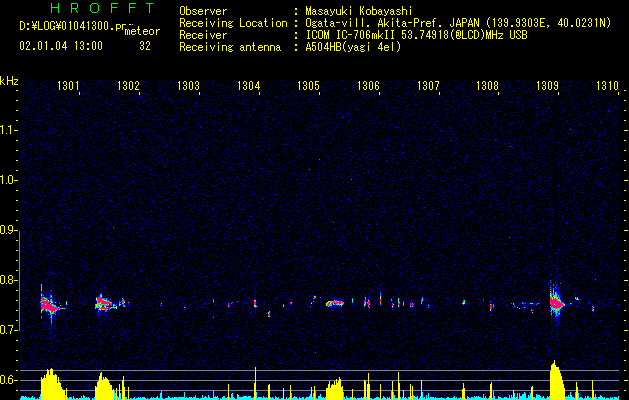
Task: Click the date stamp 02.01.04 13:00
Action: pyautogui.click(x=61, y=46)
